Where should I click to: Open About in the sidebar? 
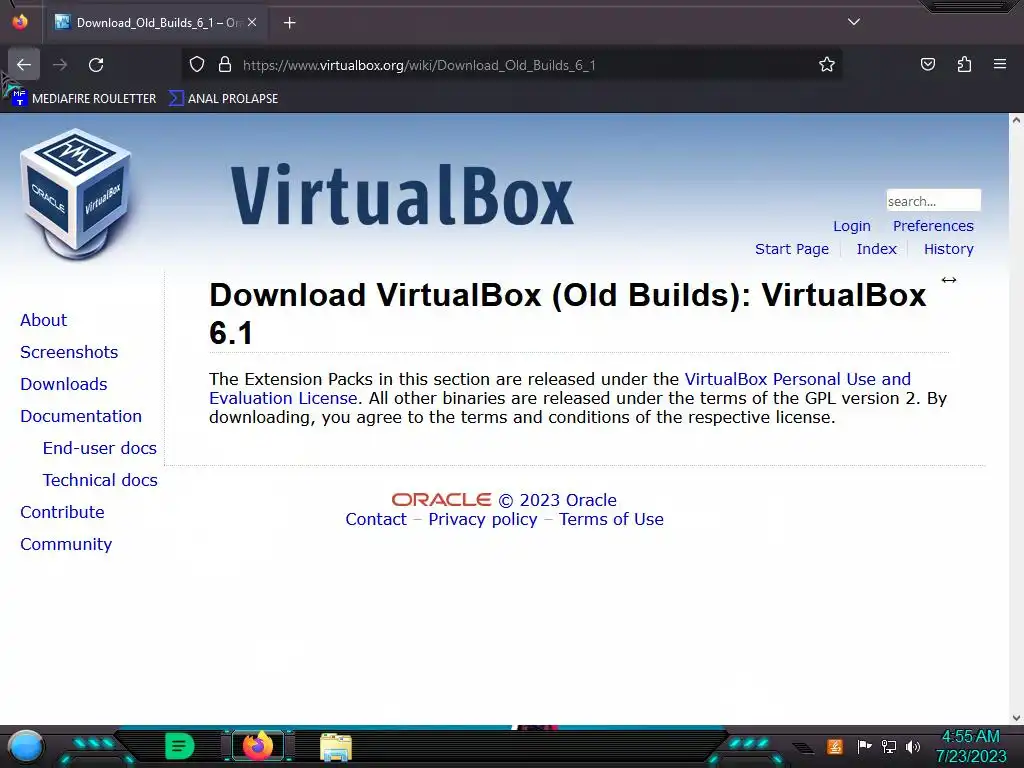[44, 320]
